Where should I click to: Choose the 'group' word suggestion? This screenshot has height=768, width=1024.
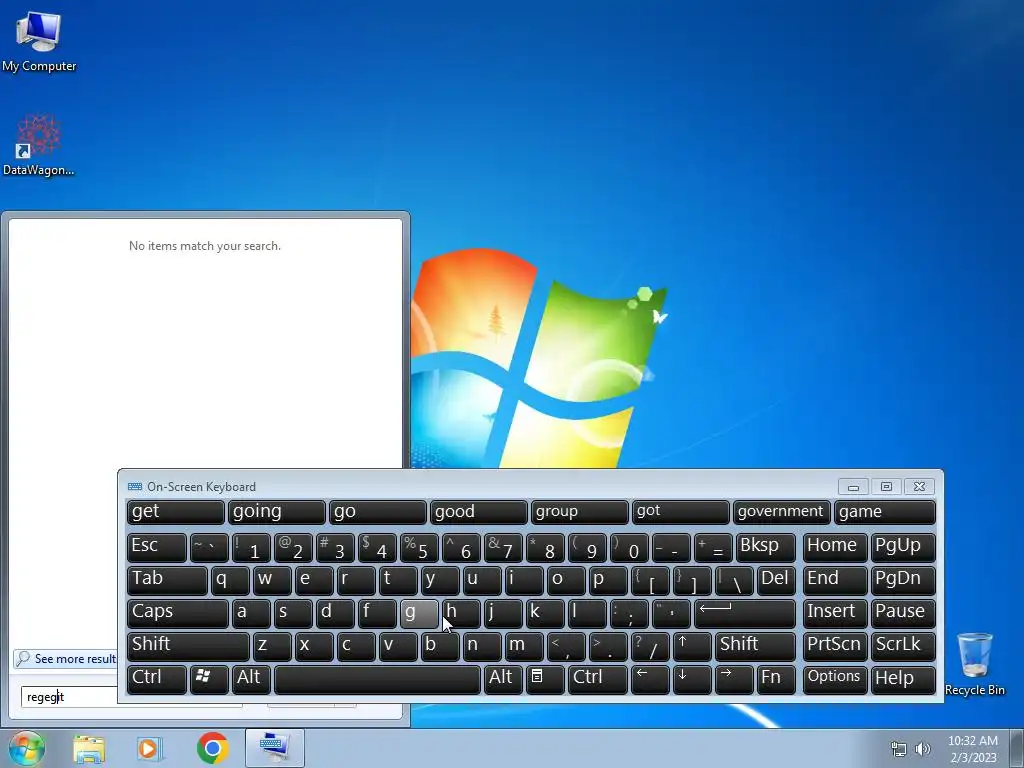(x=579, y=512)
